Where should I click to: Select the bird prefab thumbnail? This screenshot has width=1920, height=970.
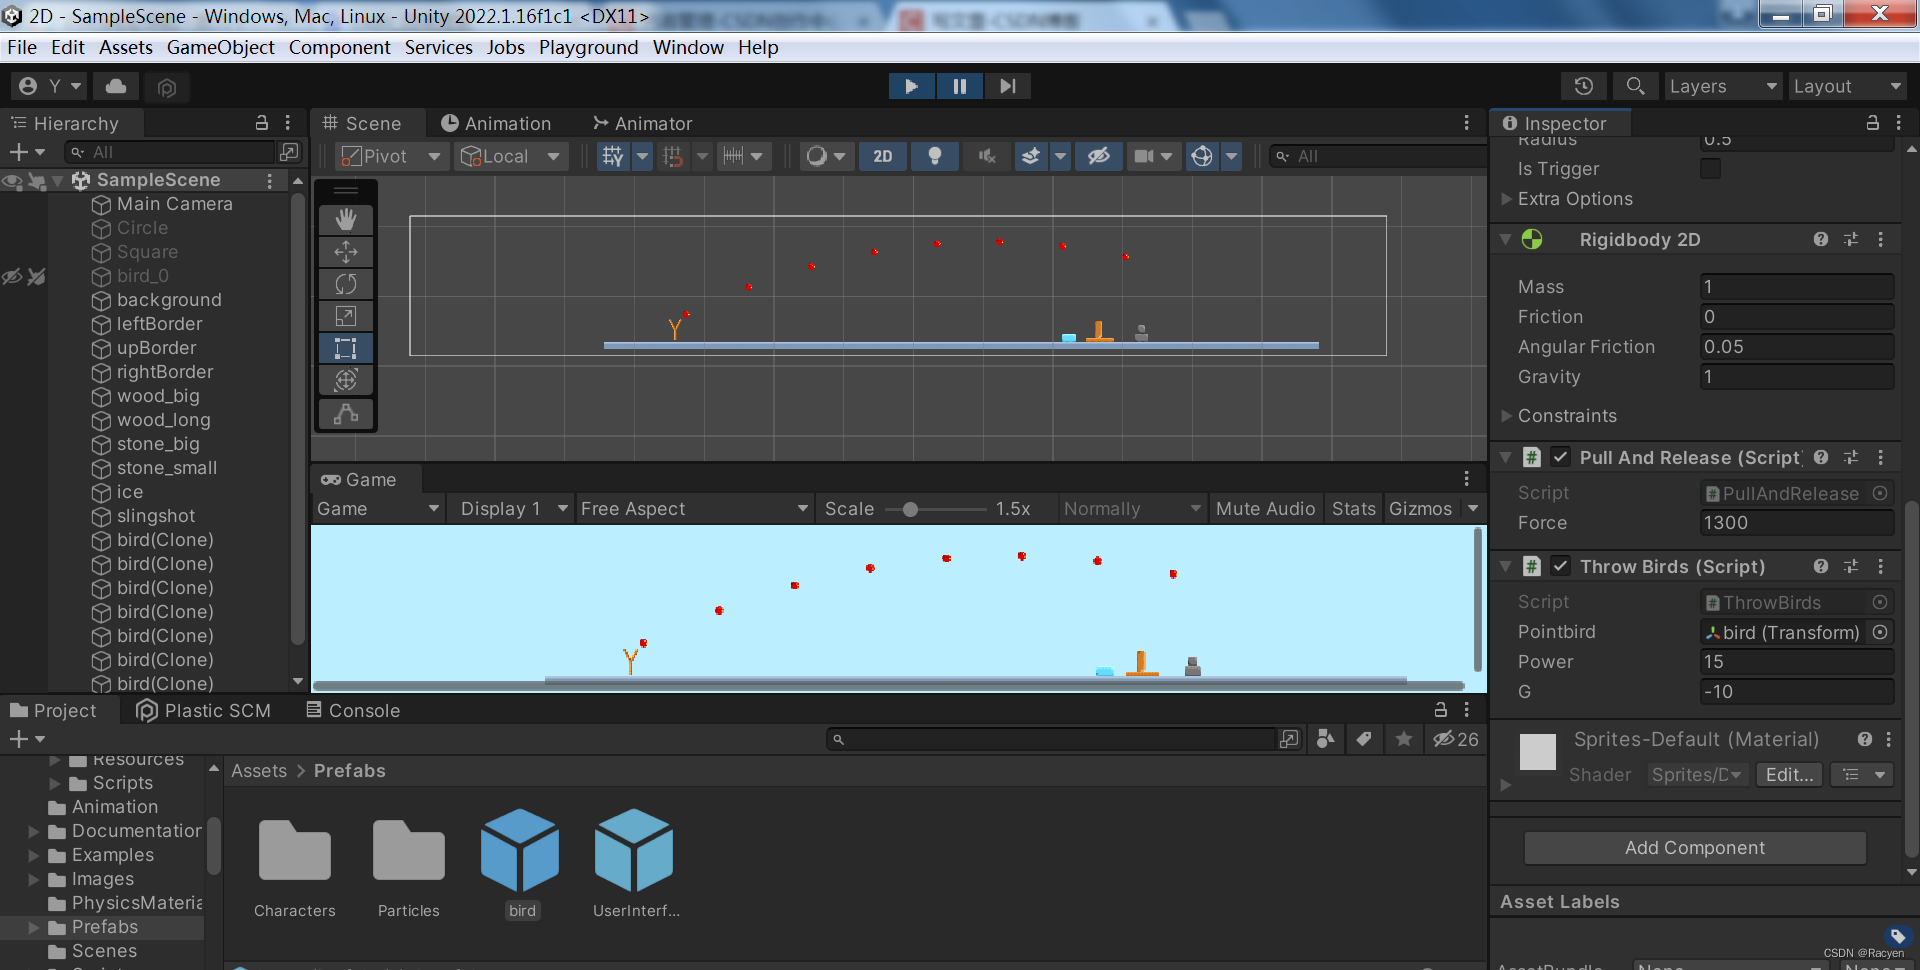(x=520, y=850)
